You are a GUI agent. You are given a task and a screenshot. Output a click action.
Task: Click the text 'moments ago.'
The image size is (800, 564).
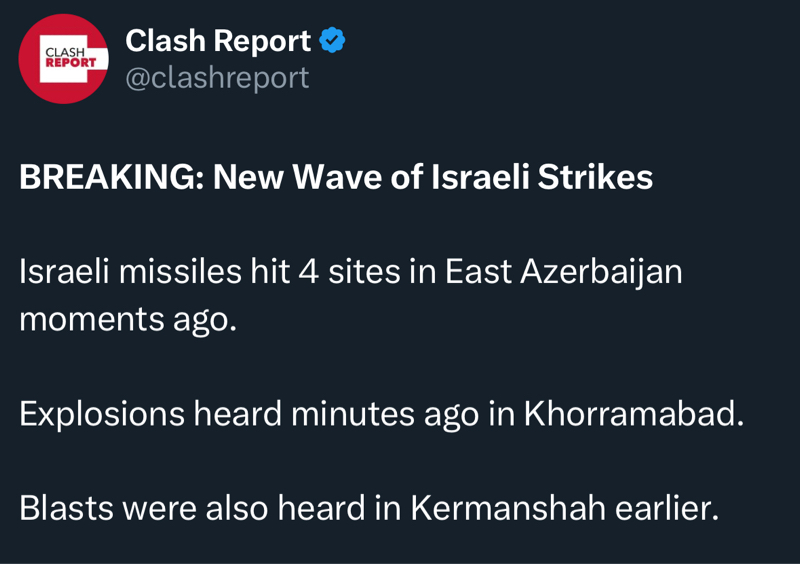[x=128, y=318]
